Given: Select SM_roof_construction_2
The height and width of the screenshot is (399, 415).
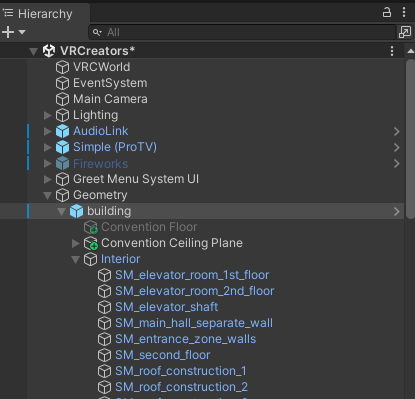Looking at the screenshot, I should click(x=181, y=387).
